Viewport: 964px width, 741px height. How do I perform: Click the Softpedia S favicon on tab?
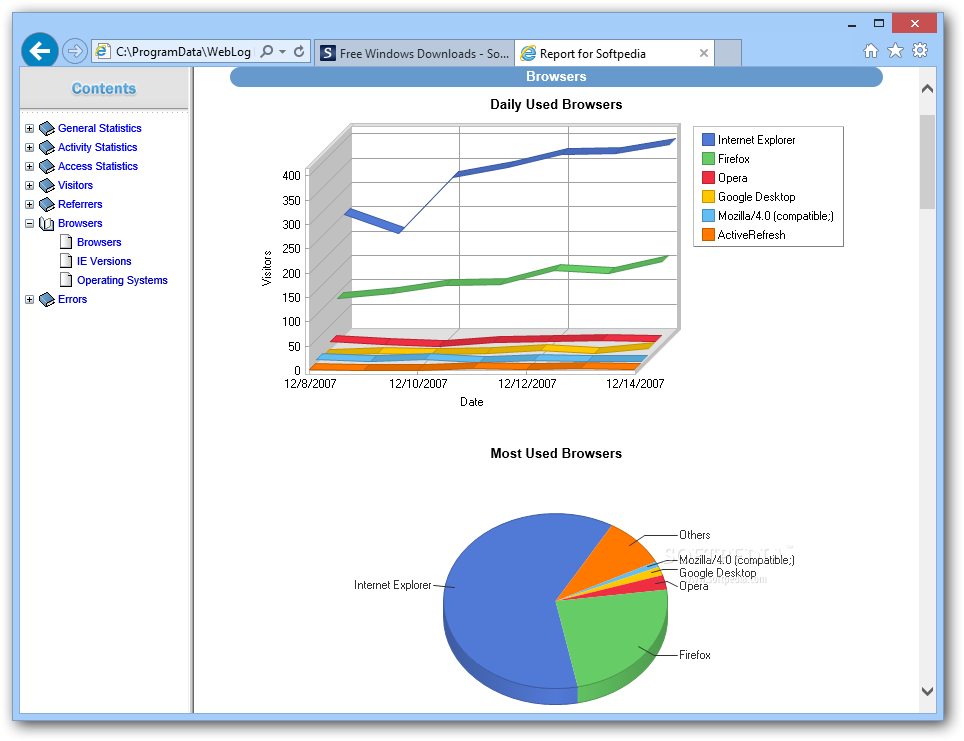click(328, 53)
